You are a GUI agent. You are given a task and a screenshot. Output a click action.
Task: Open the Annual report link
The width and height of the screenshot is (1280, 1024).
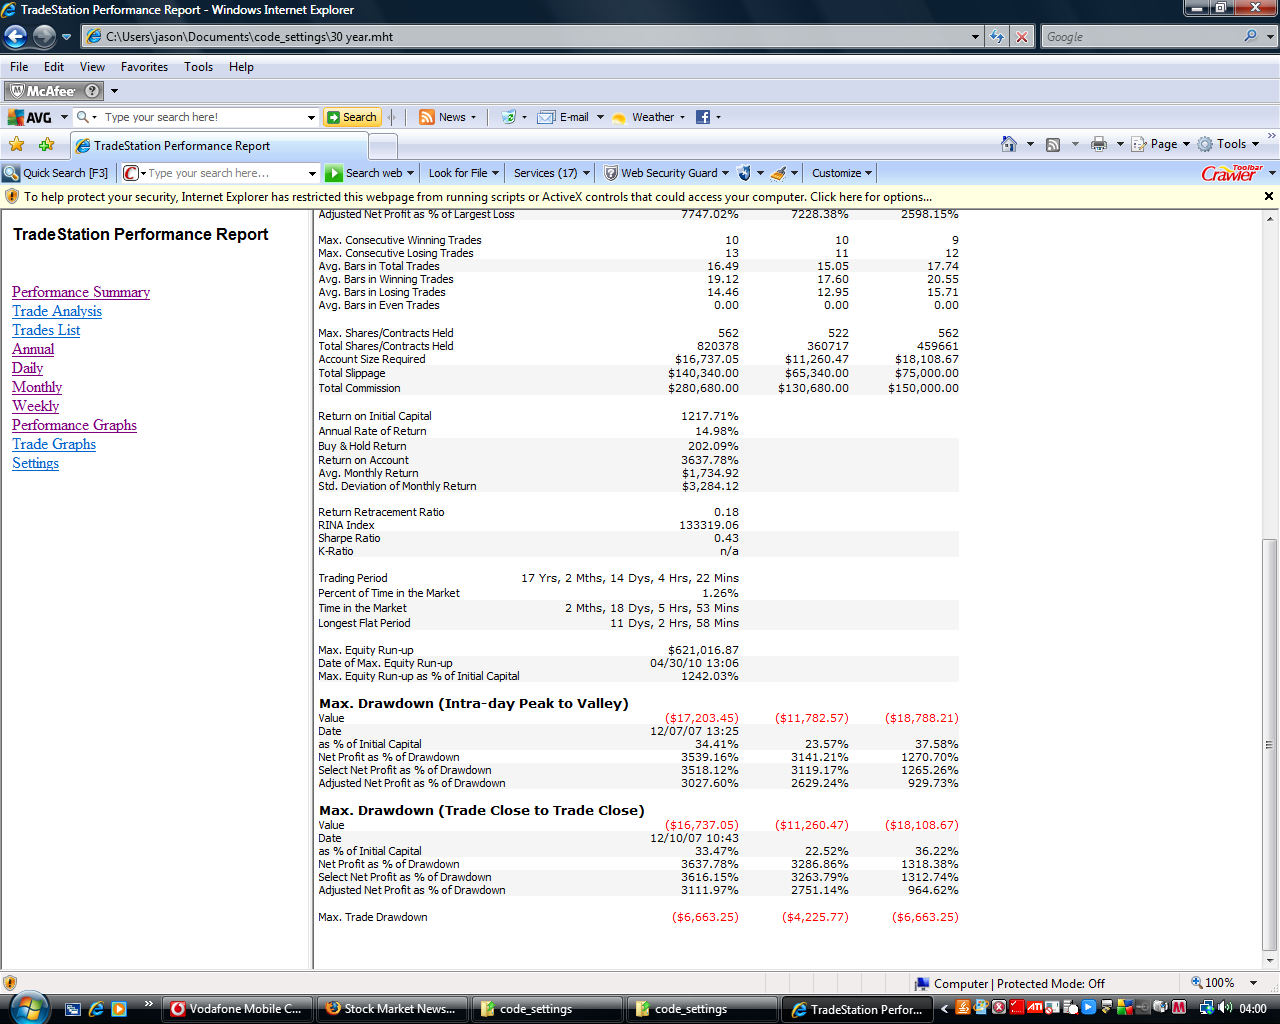click(x=33, y=349)
